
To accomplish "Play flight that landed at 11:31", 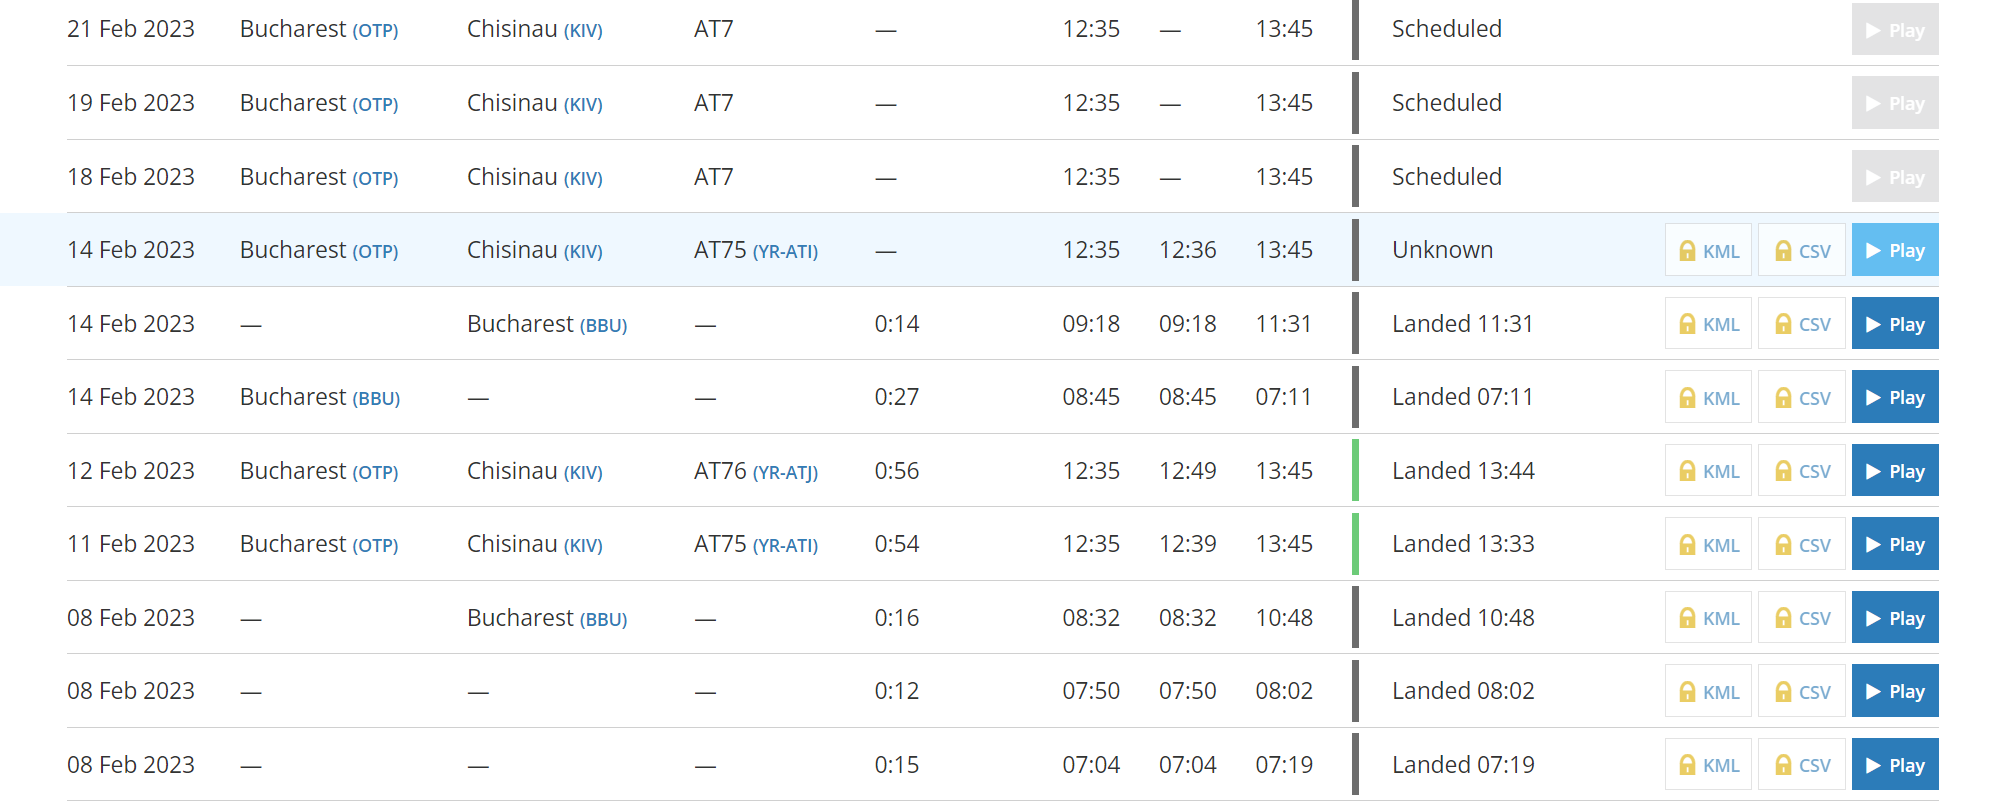I will [x=1894, y=324].
